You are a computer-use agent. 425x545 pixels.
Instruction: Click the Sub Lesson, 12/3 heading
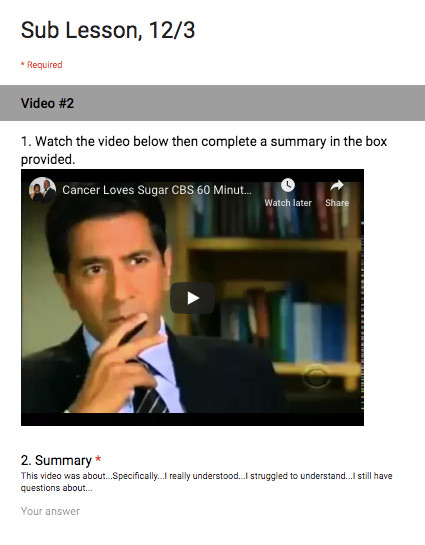[108, 30]
